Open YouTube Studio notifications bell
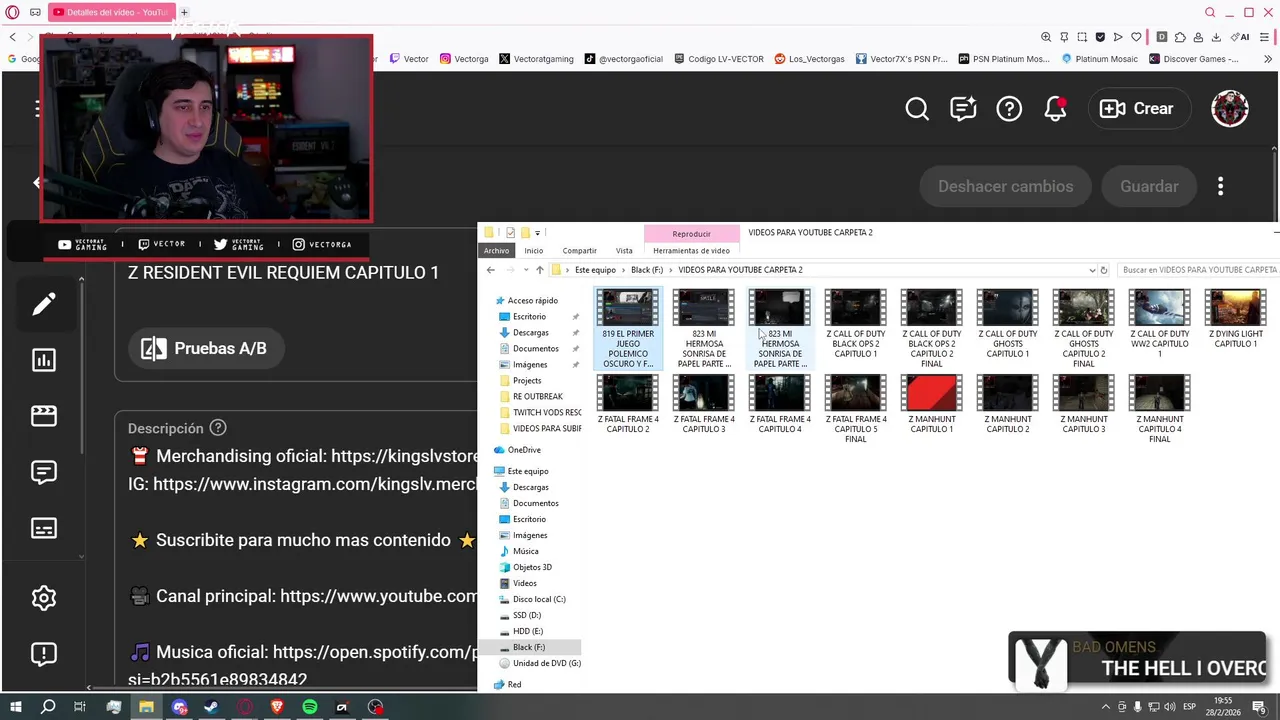1280x720 pixels. coord(1056,109)
